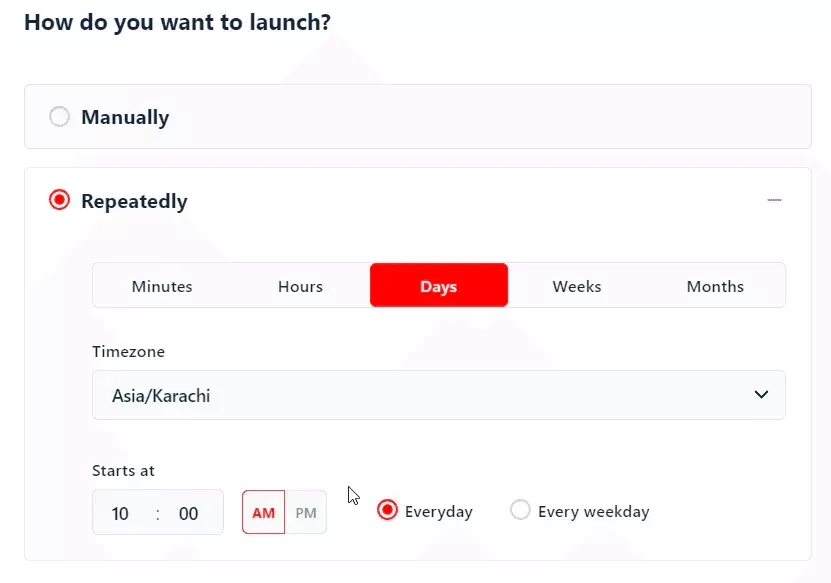831x583 pixels.
Task: Click the AM/PM selector group
Action: click(284, 512)
